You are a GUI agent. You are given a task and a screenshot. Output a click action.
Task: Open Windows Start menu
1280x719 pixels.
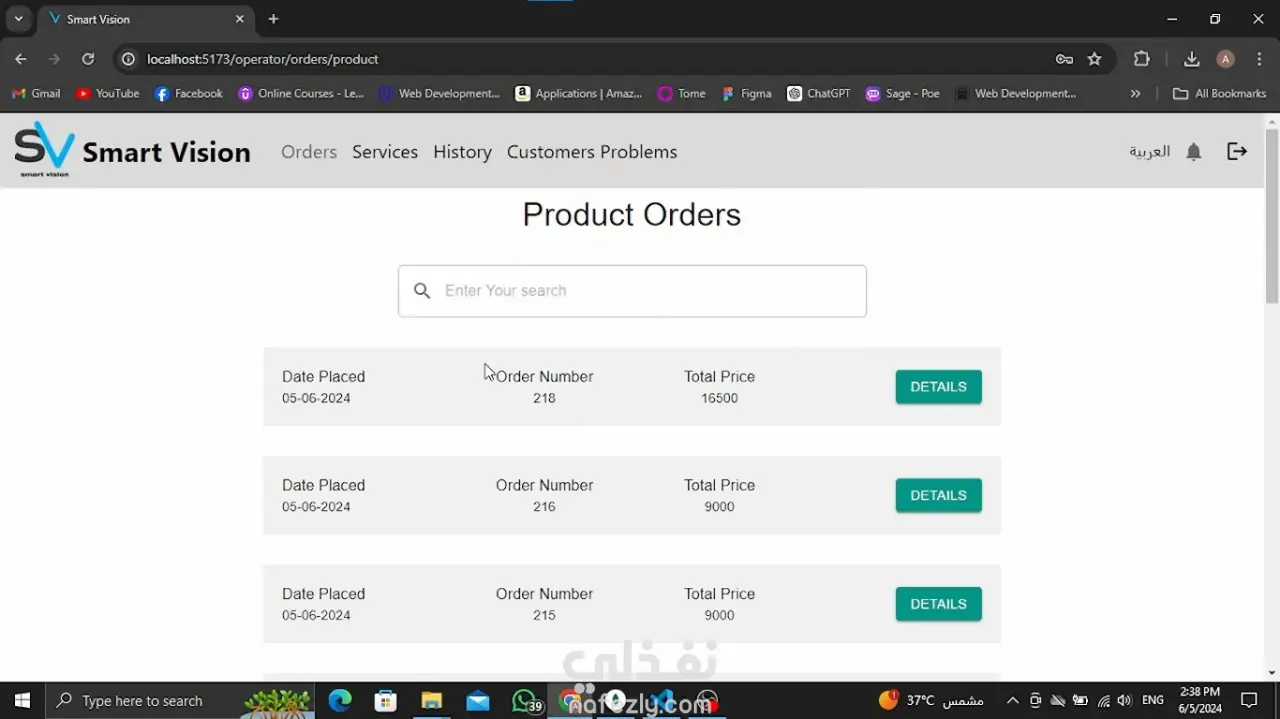22,700
